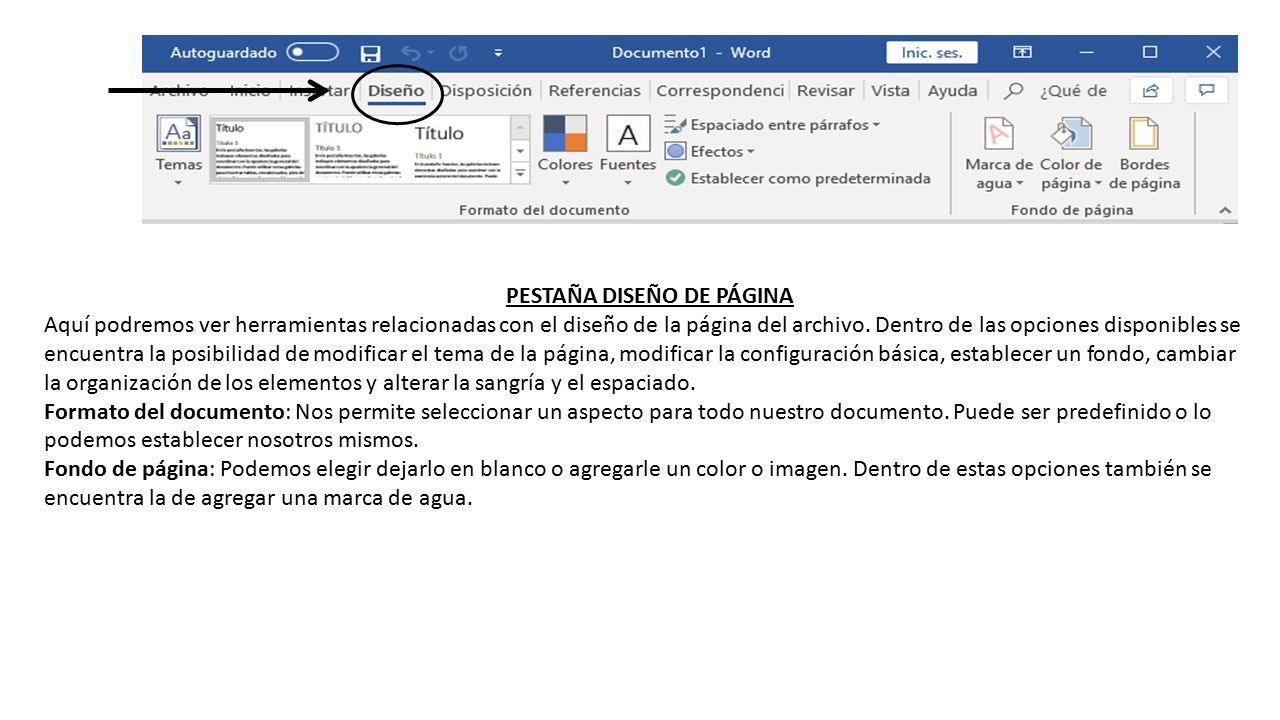Open the Colores palette icon
The image size is (1280, 720).
[565, 134]
